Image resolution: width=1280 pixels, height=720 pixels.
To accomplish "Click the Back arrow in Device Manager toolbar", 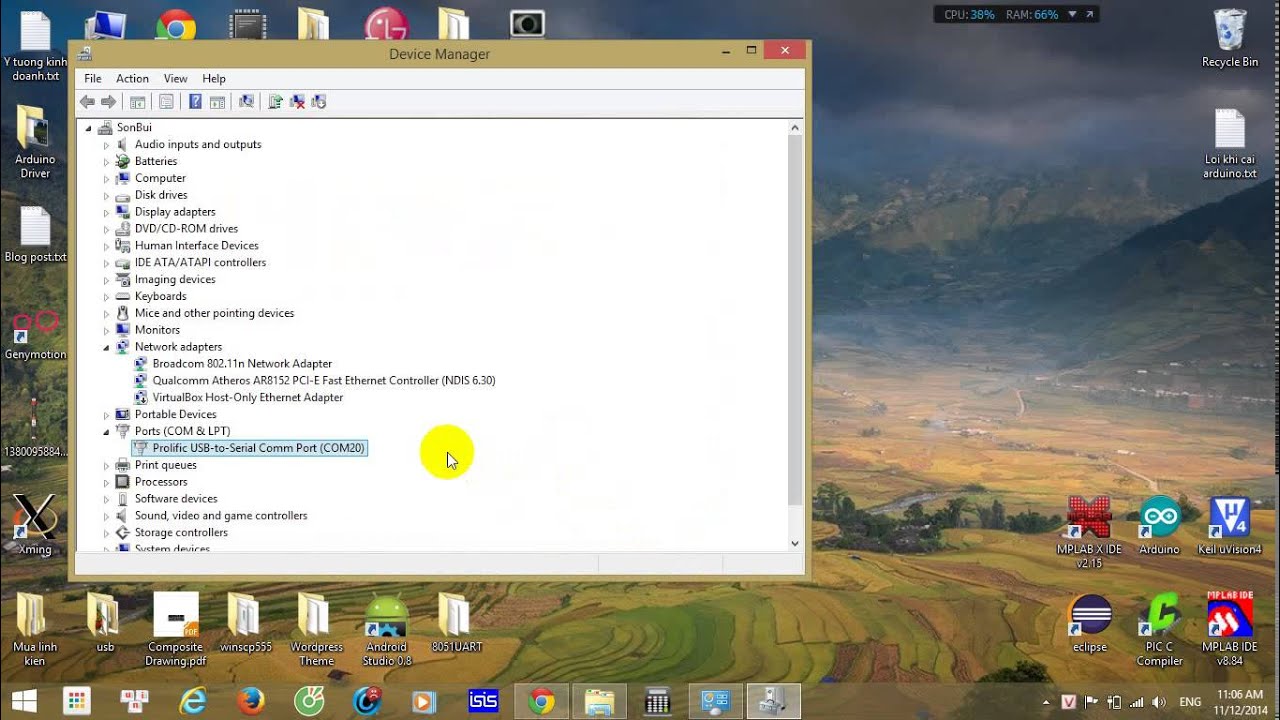I will 87,102.
